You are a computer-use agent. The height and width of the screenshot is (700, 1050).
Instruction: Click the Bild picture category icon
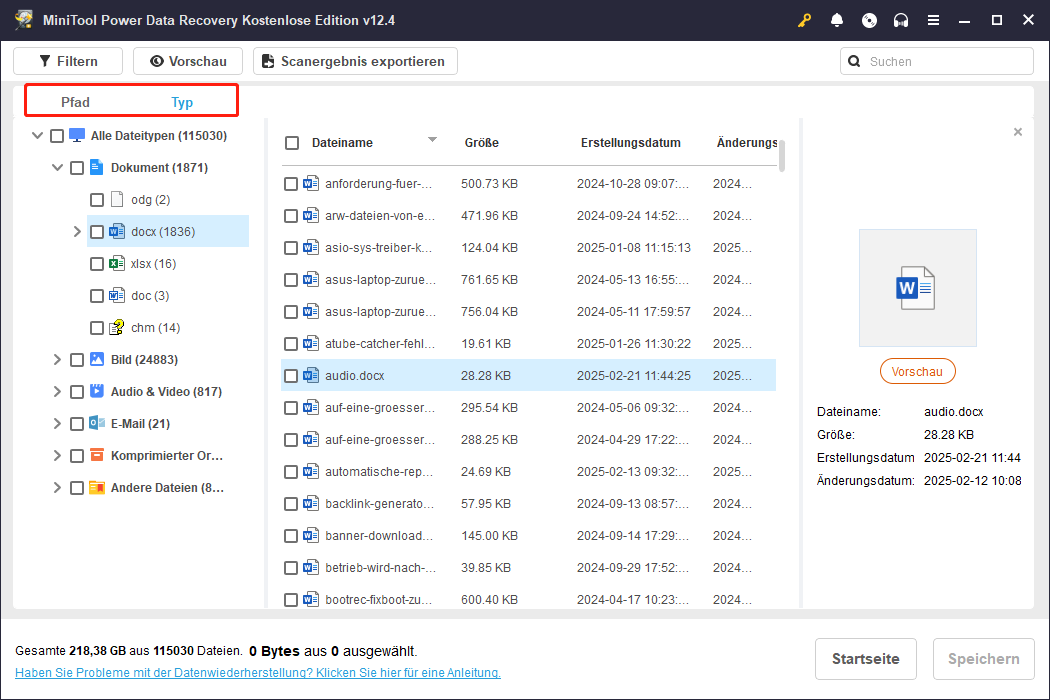pyautogui.click(x=97, y=360)
